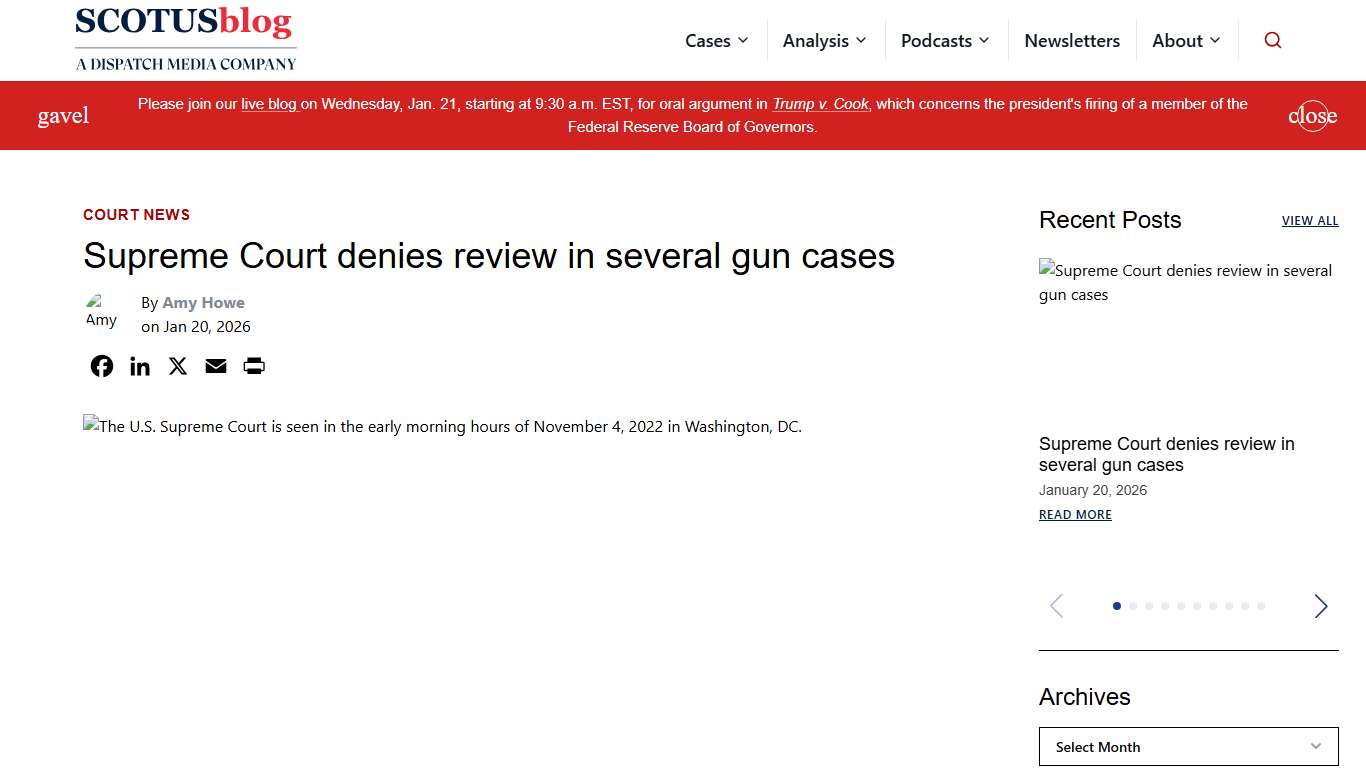Dismiss the red announcement banner with close

(x=1312, y=115)
